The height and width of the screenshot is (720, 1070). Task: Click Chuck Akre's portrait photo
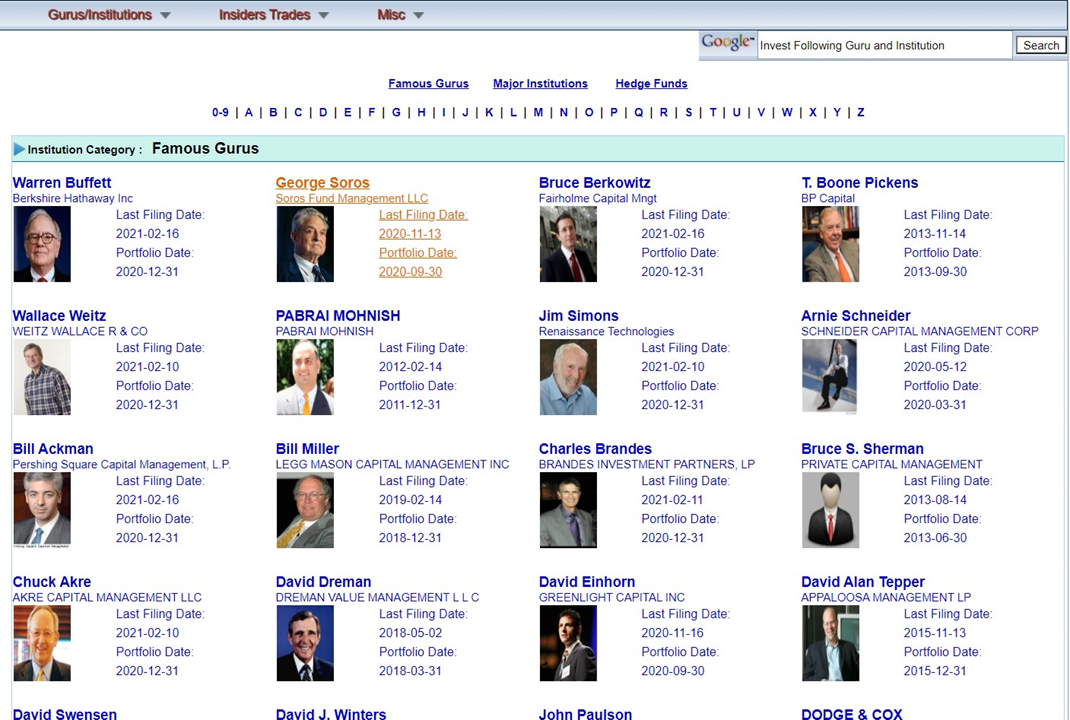(42, 644)
